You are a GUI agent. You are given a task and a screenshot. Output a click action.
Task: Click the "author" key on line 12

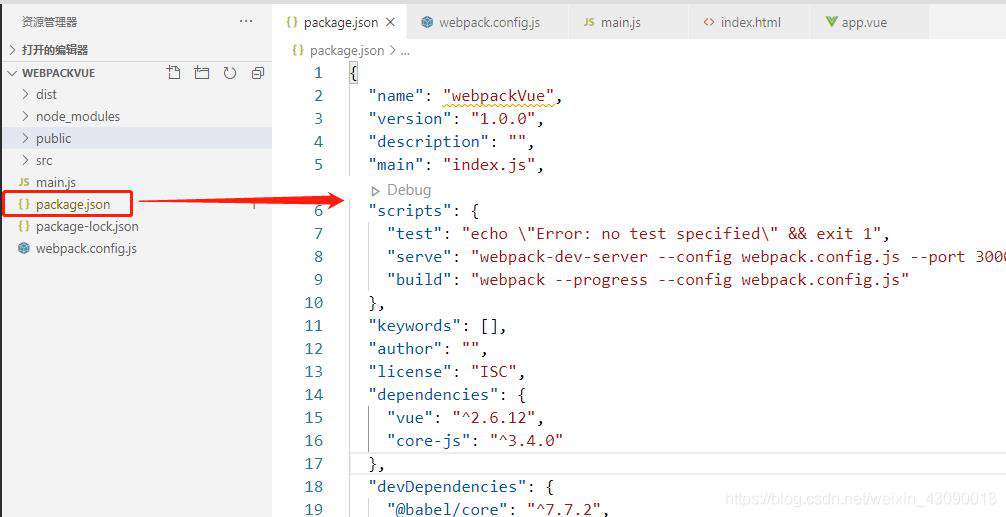click(405, 349)
